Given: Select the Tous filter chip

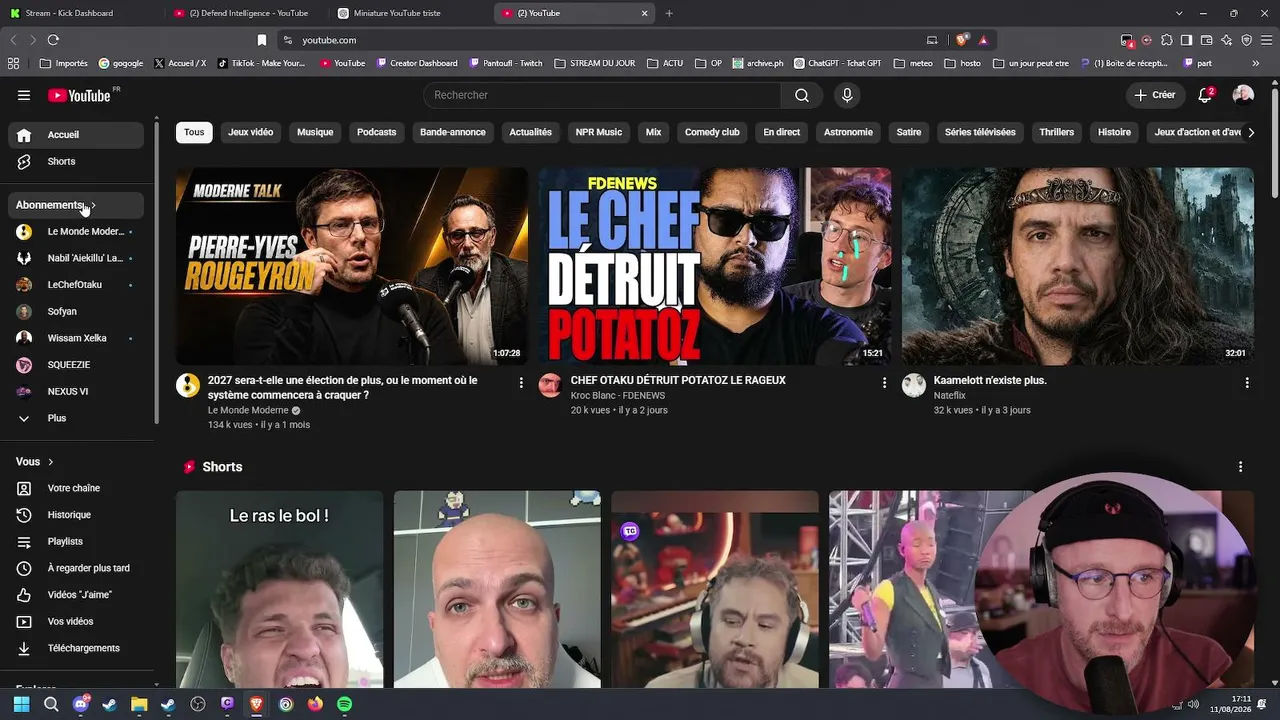Looking at the screenshot, I should (194, 132).
